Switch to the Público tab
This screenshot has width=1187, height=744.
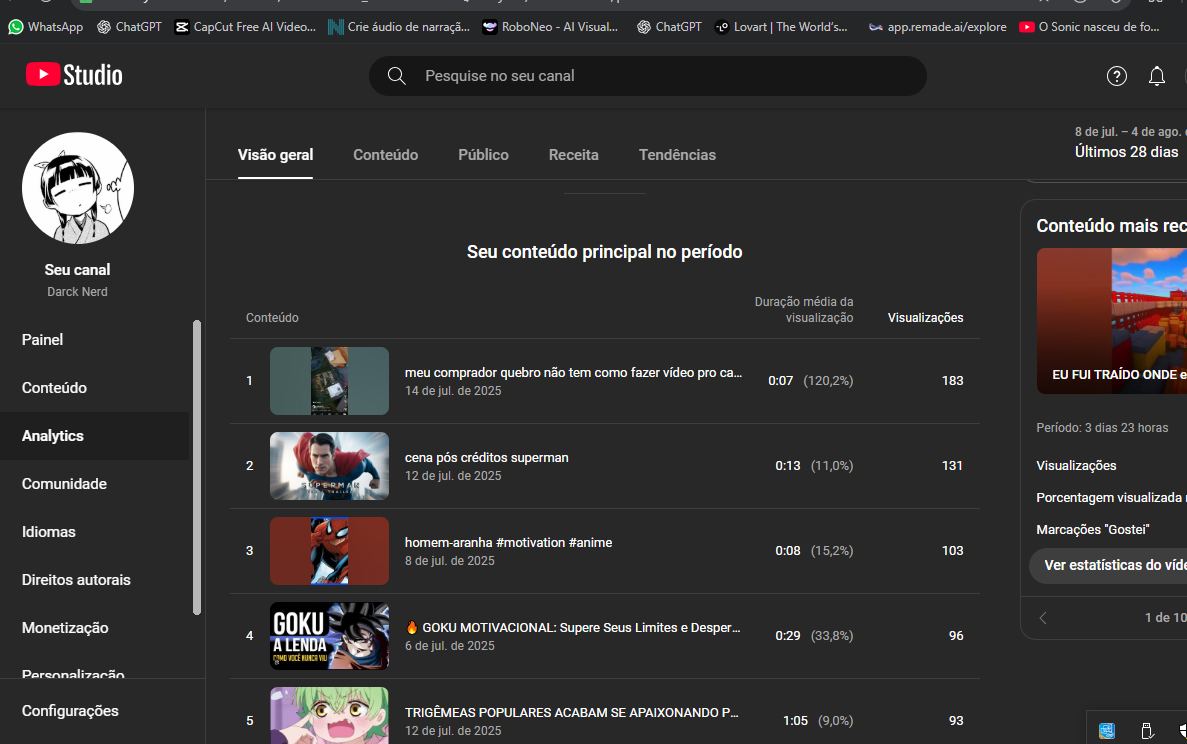coord(483,154)
